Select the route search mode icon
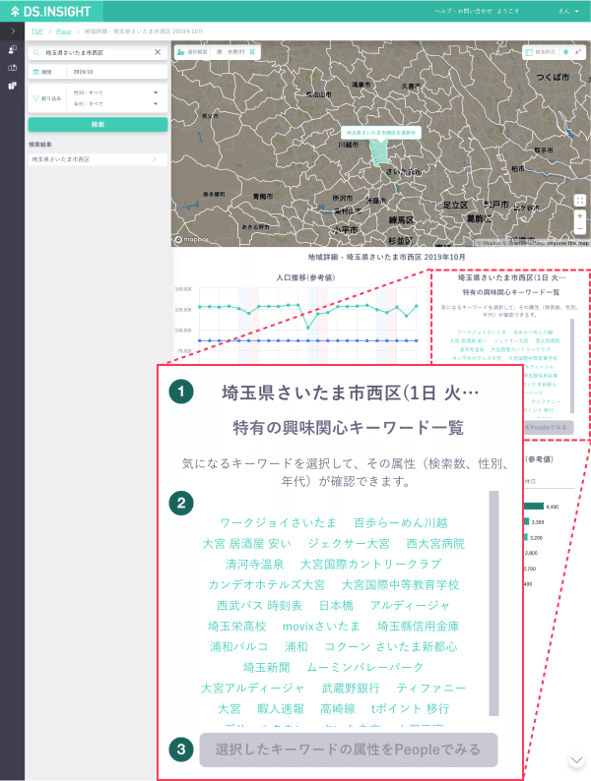Screen dimensions: 591x781 pyautogui.click(x=579, y=52)
